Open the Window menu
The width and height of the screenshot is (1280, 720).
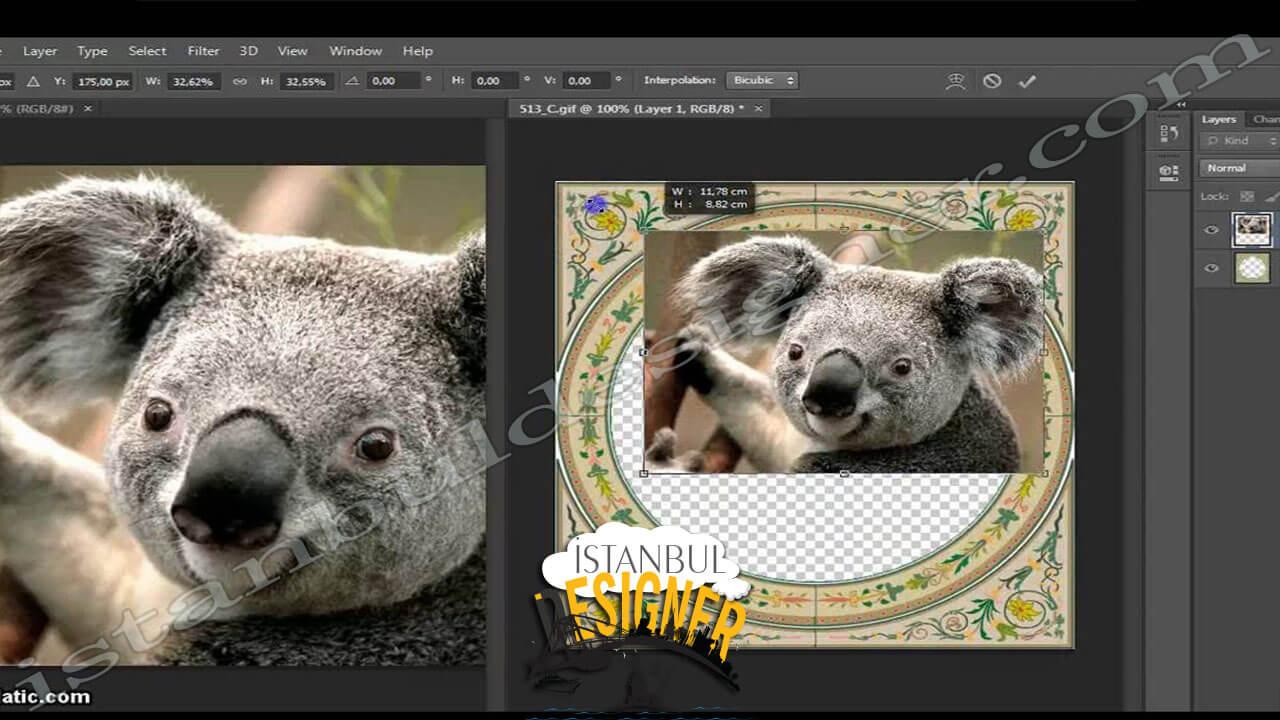tap(355, 51)
